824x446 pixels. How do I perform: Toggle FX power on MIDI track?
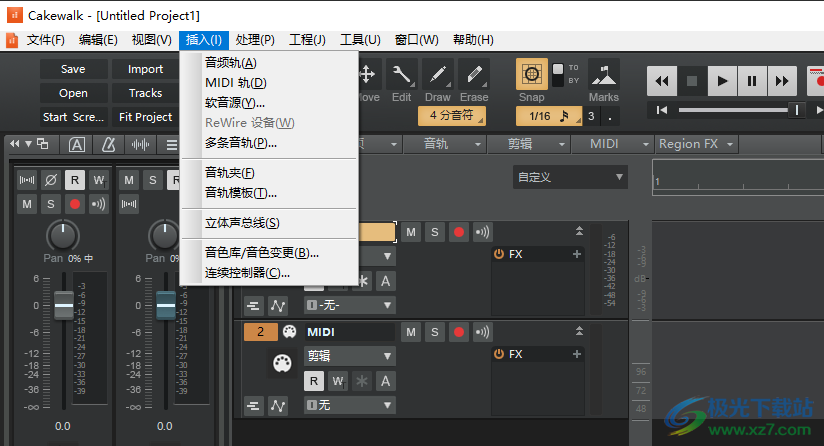[499, 354]
